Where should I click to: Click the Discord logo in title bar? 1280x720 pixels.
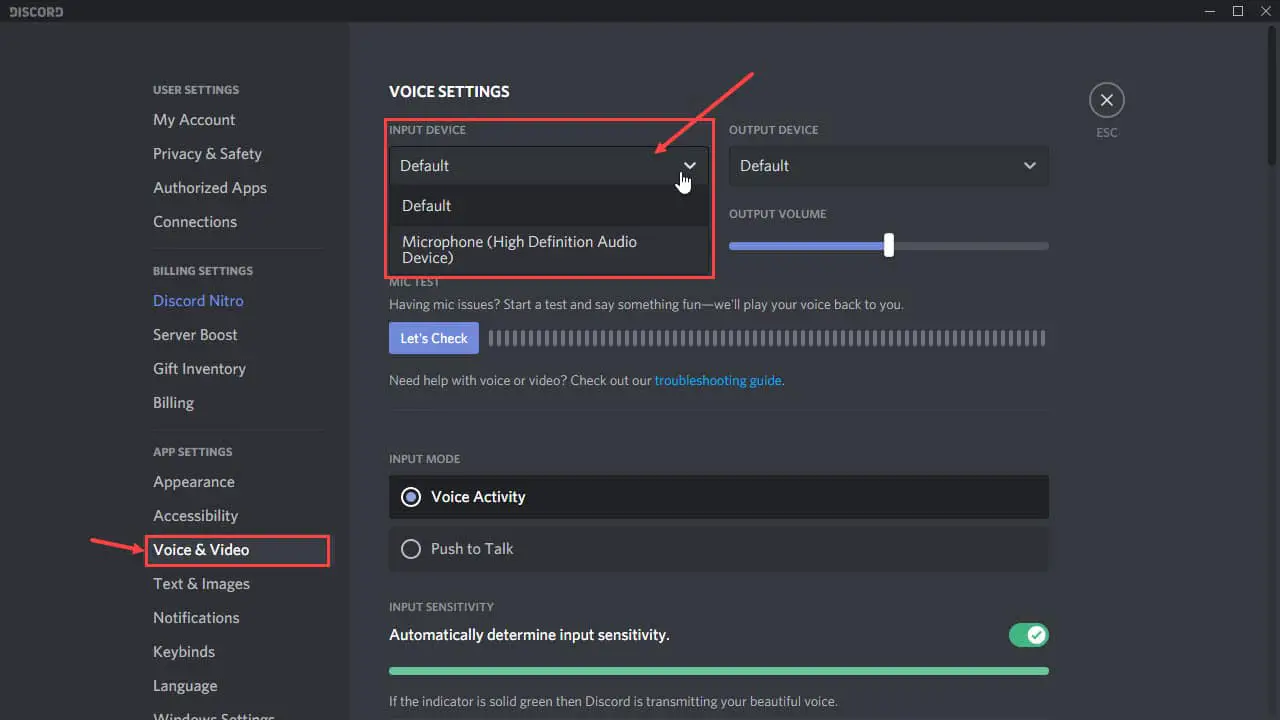tap(36, 12)
